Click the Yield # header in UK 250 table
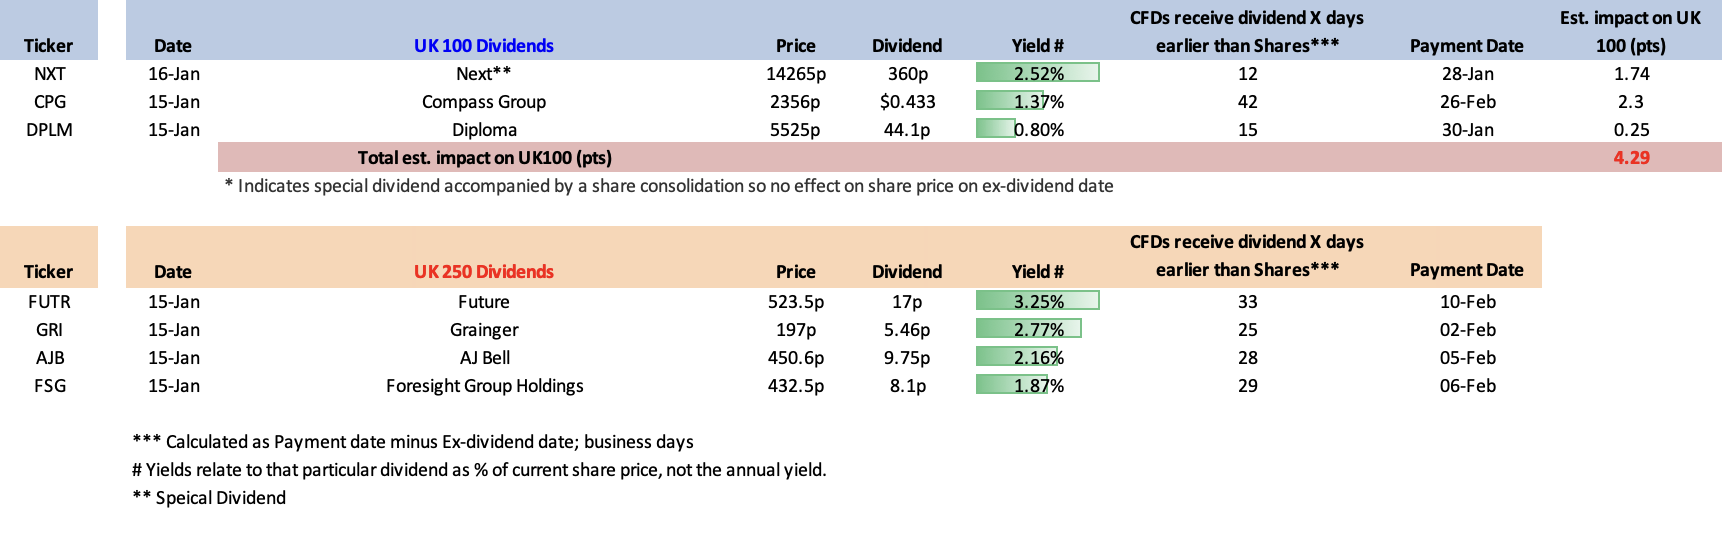 [x=1037, y=272]
